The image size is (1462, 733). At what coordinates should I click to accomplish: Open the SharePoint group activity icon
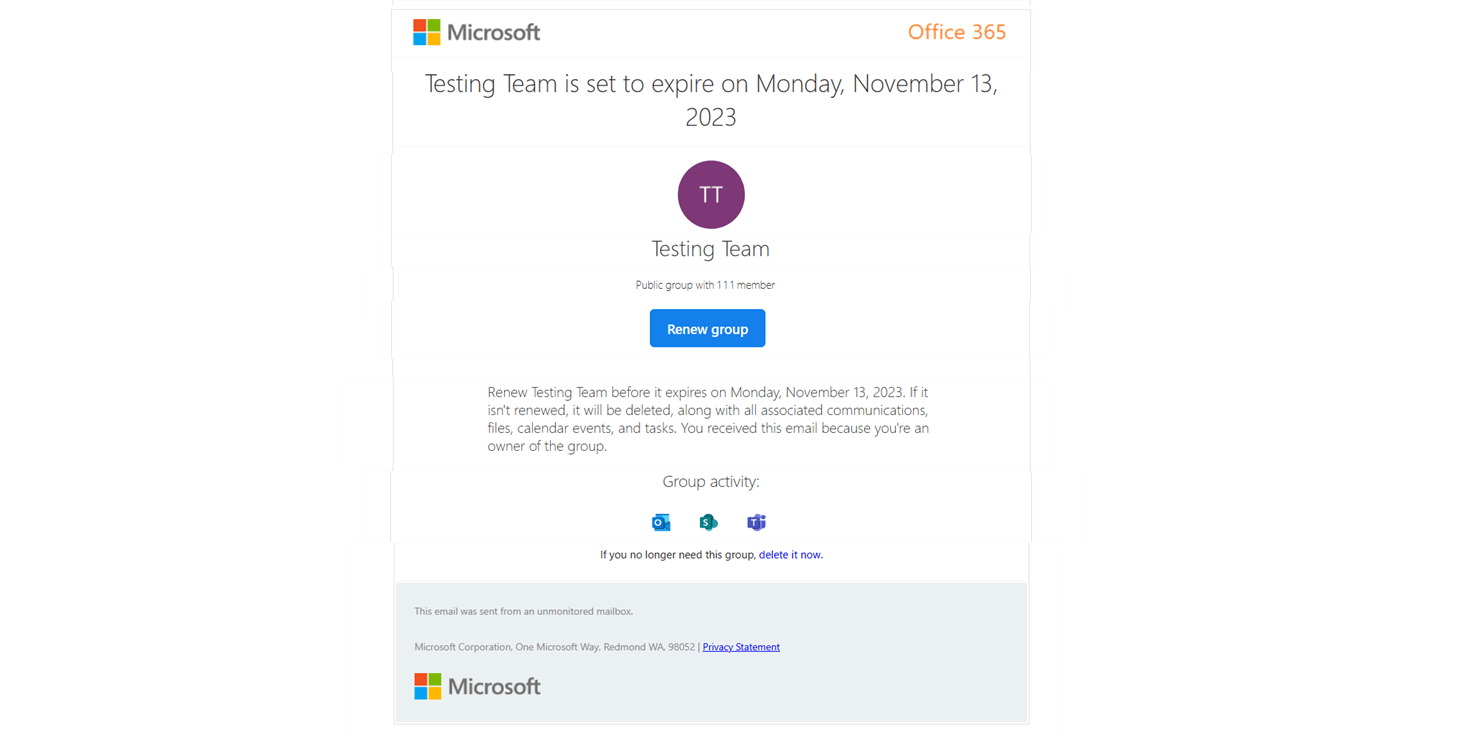[708, 522]
